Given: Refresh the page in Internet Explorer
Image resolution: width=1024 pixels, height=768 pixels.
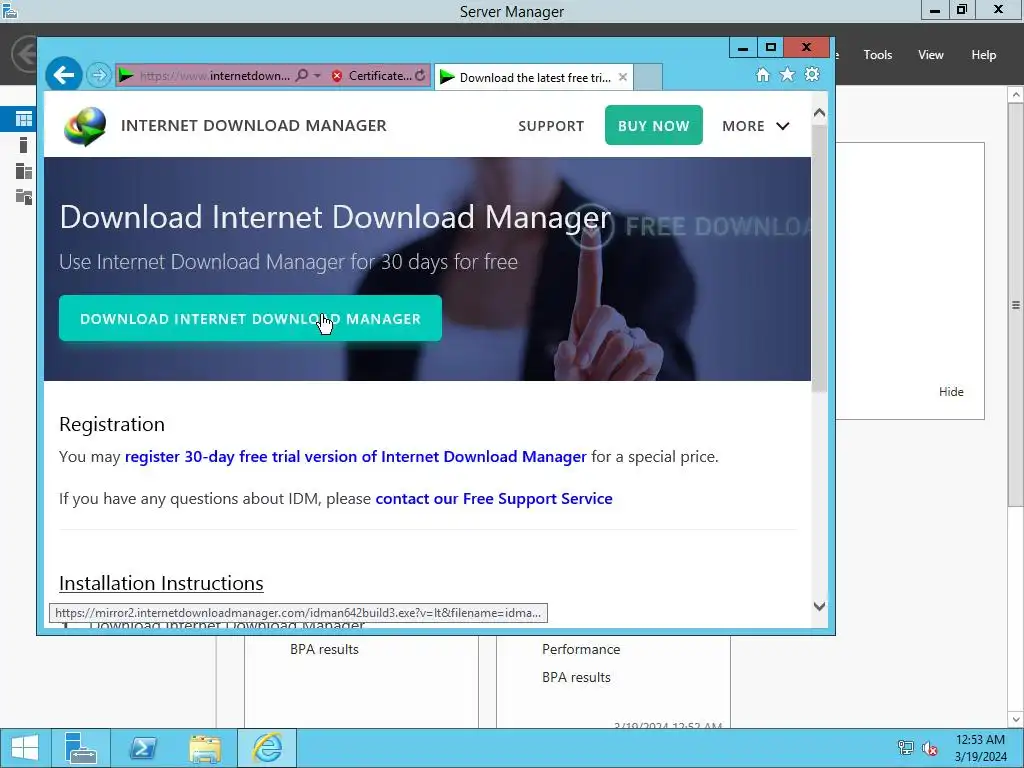Looking at the screenshot, I should coord(420,76).
